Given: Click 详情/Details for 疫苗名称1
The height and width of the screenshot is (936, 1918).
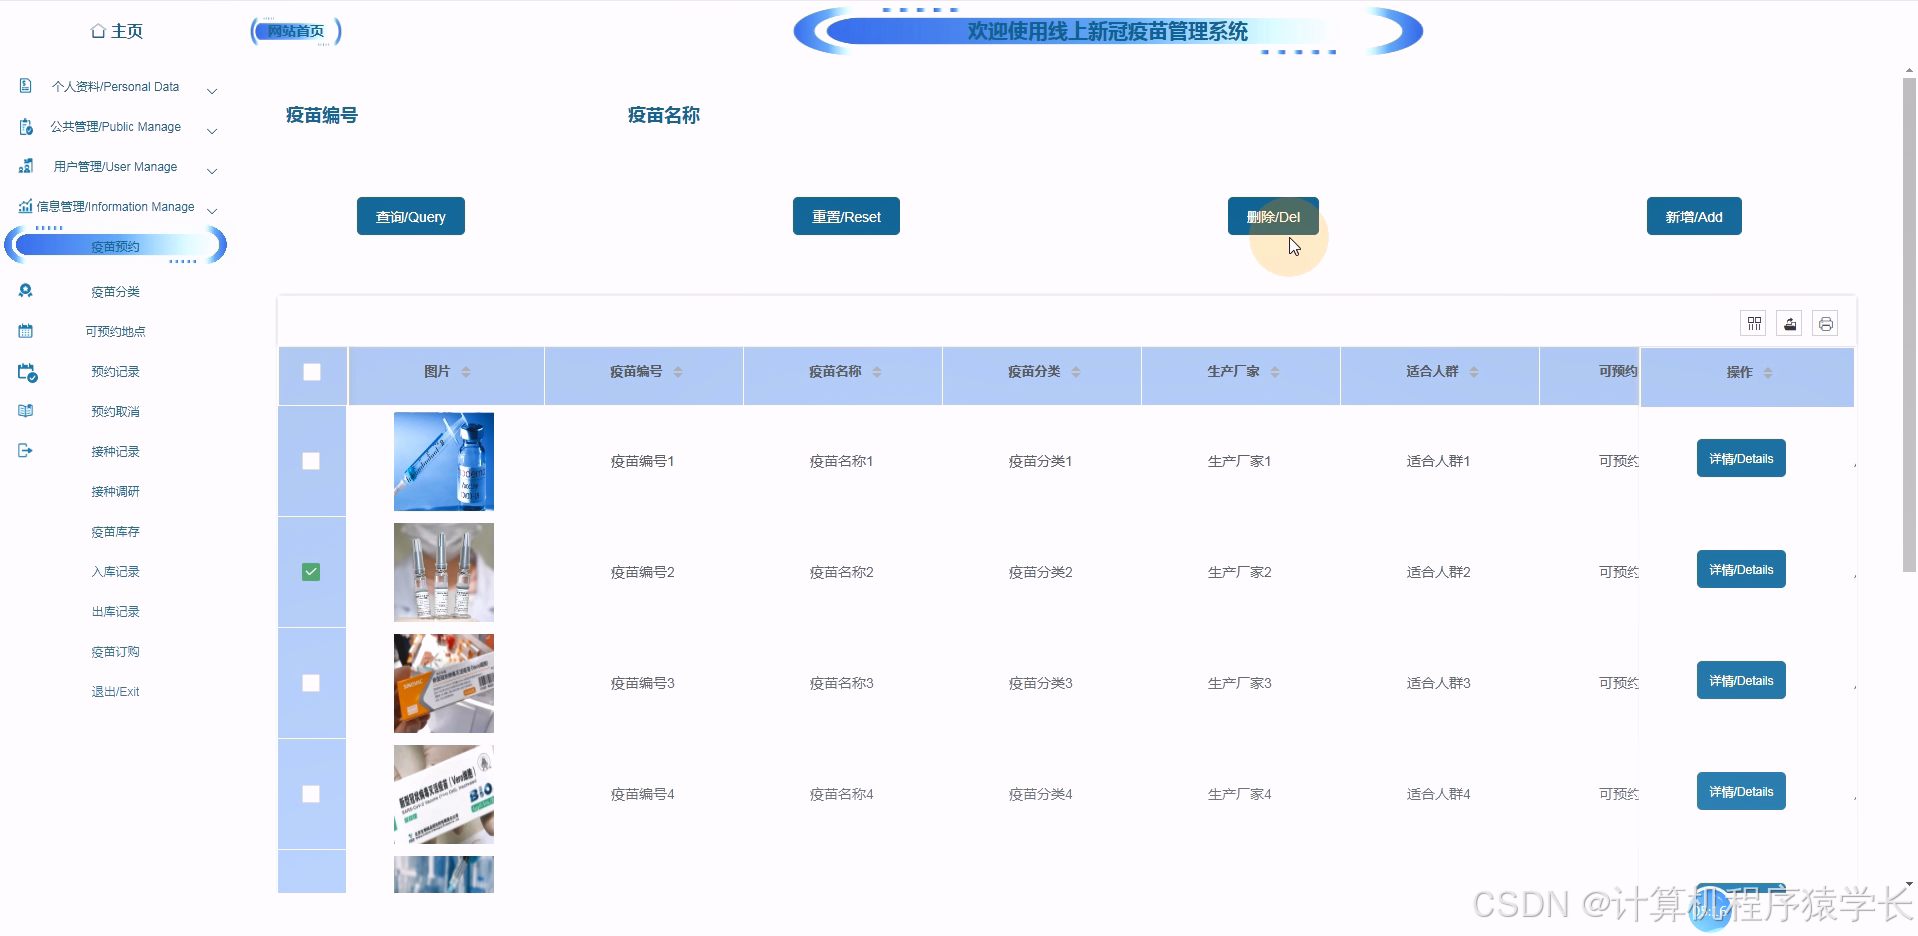Looking at the screenshot, I should click(1740, 458).
